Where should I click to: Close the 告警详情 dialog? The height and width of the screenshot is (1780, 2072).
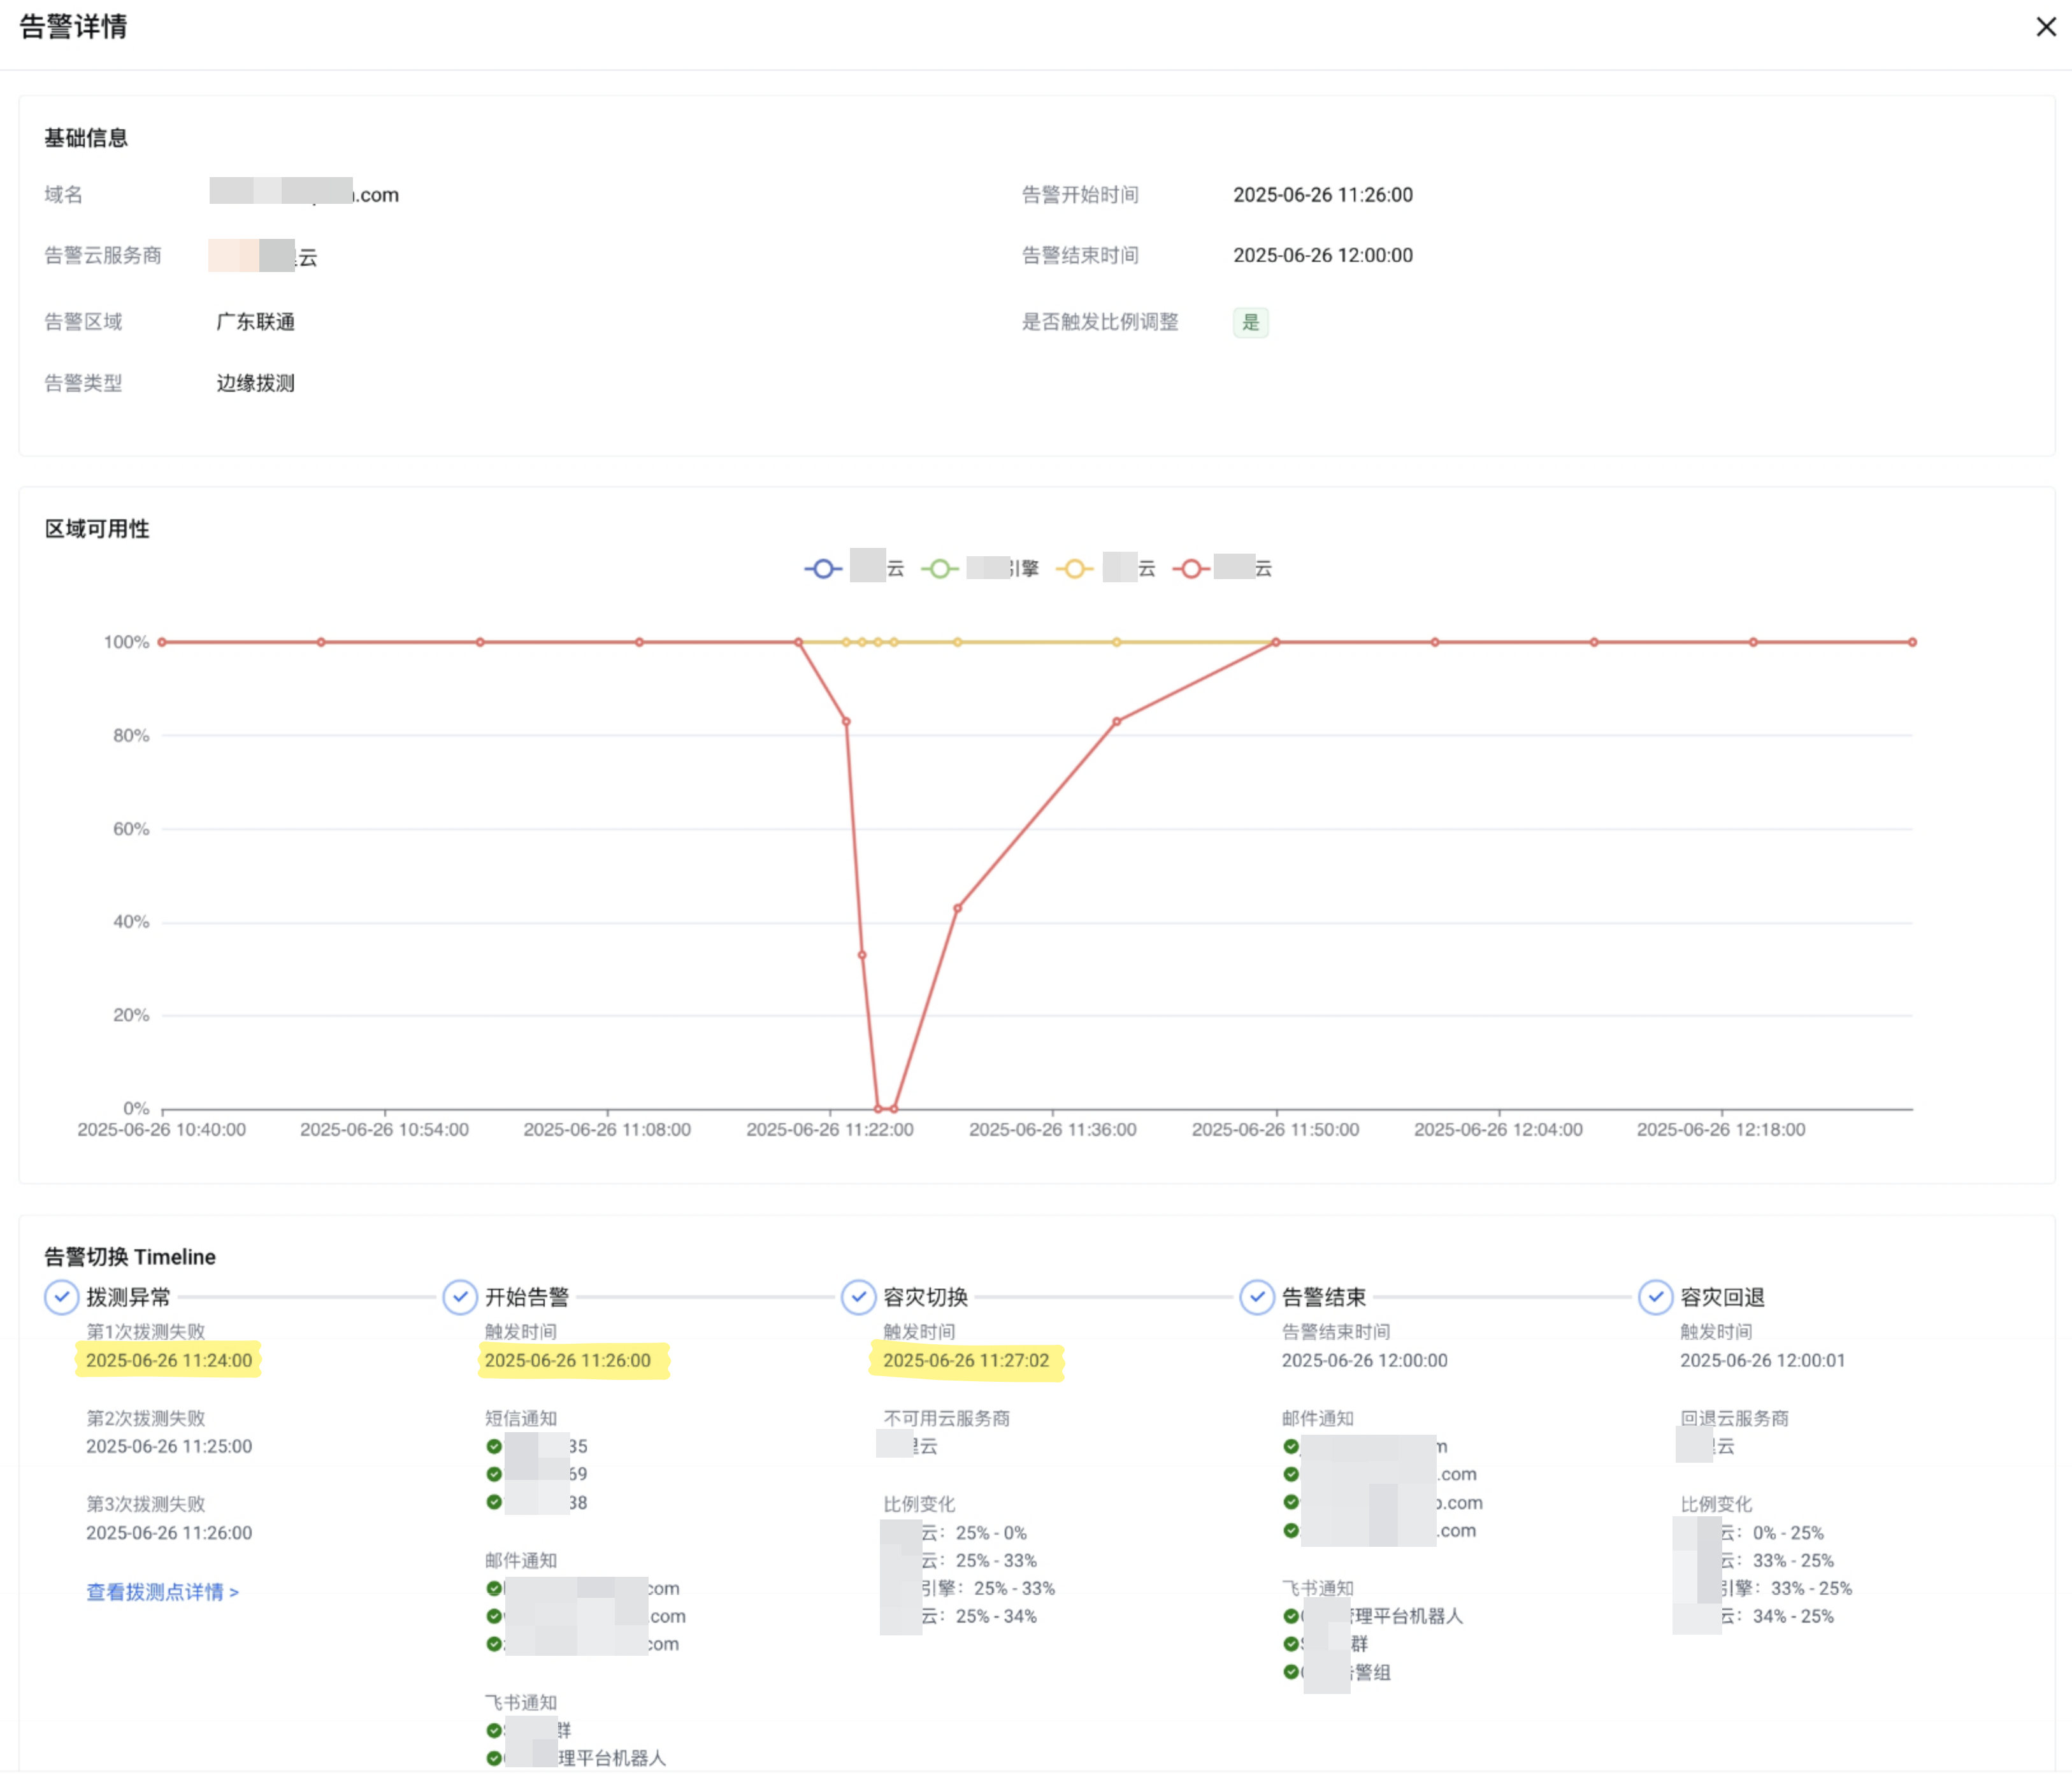[2046, 27]
